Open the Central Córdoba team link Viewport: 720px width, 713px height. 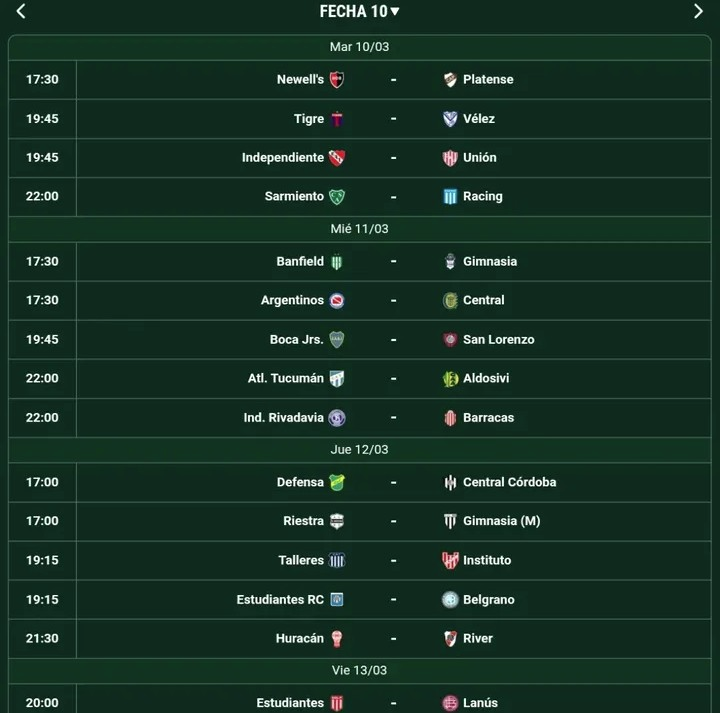[509, 483]
